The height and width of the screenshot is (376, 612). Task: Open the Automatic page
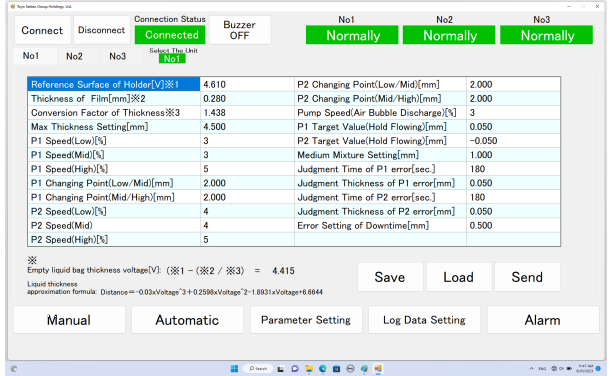[187, 320]
